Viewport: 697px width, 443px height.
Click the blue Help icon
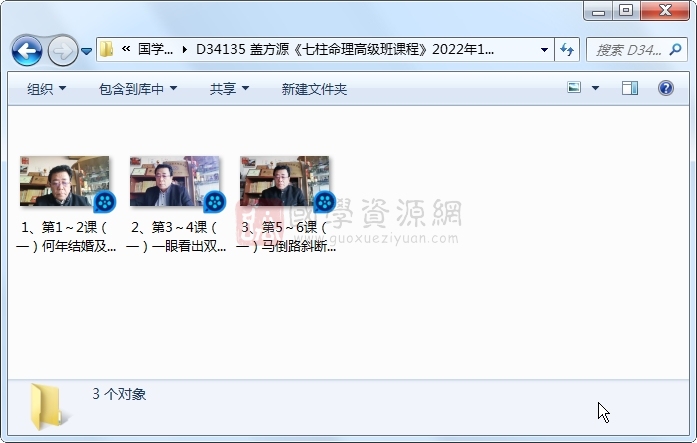tap(665, 88)
